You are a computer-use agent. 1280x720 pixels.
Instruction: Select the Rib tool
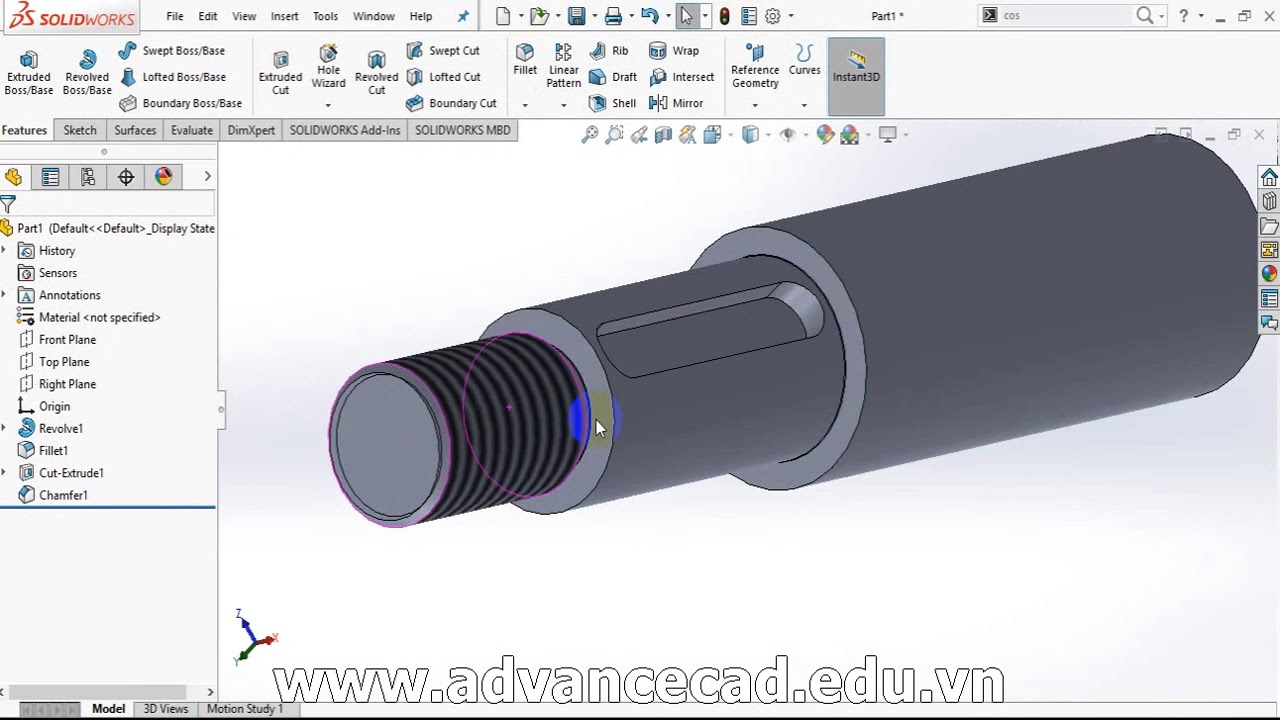[x=609, y=51]
